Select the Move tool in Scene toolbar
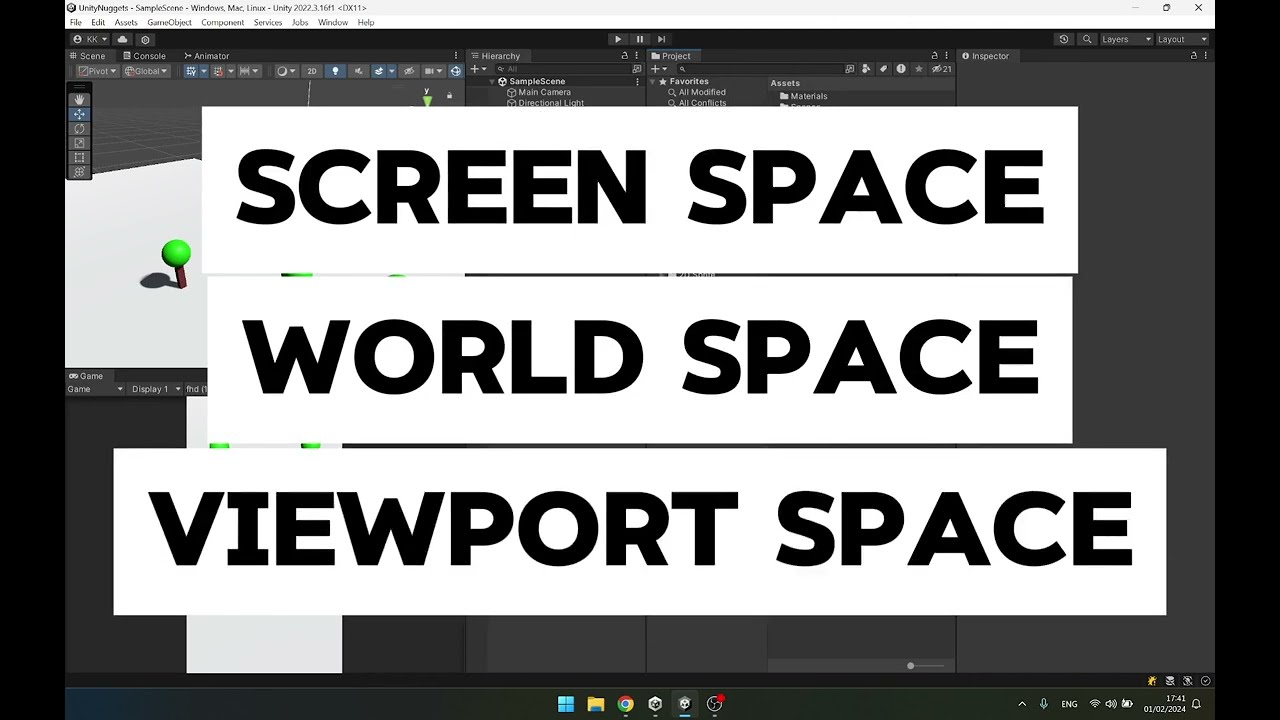The height and width of the screenshot is (720, 1280). pos(79,114)
